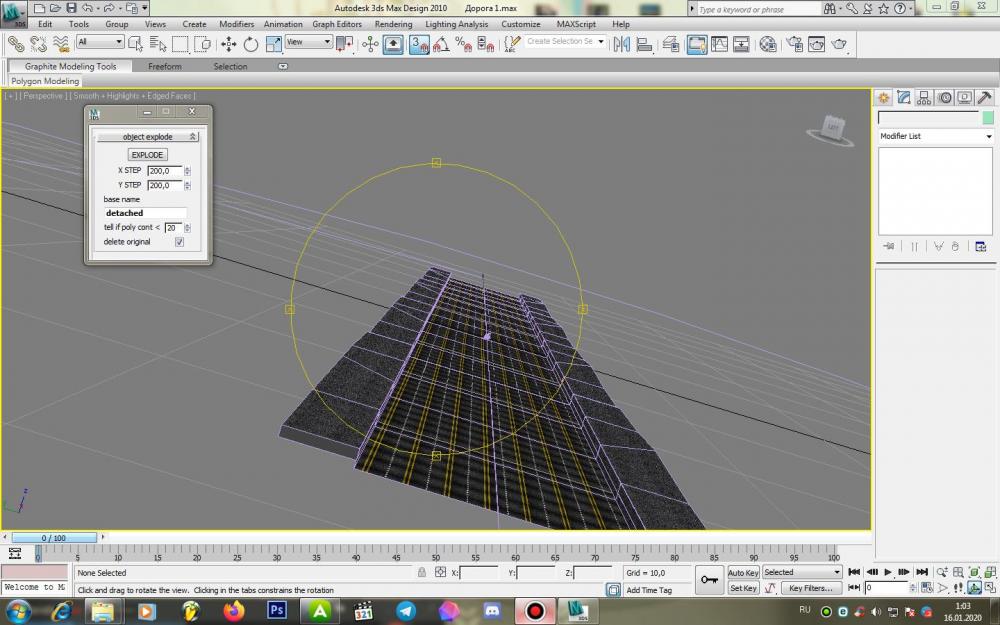Viewport: 1000px width, 625px height.
Task: Expand the ribbon options dropdown arrow
Action: [283, 66]
